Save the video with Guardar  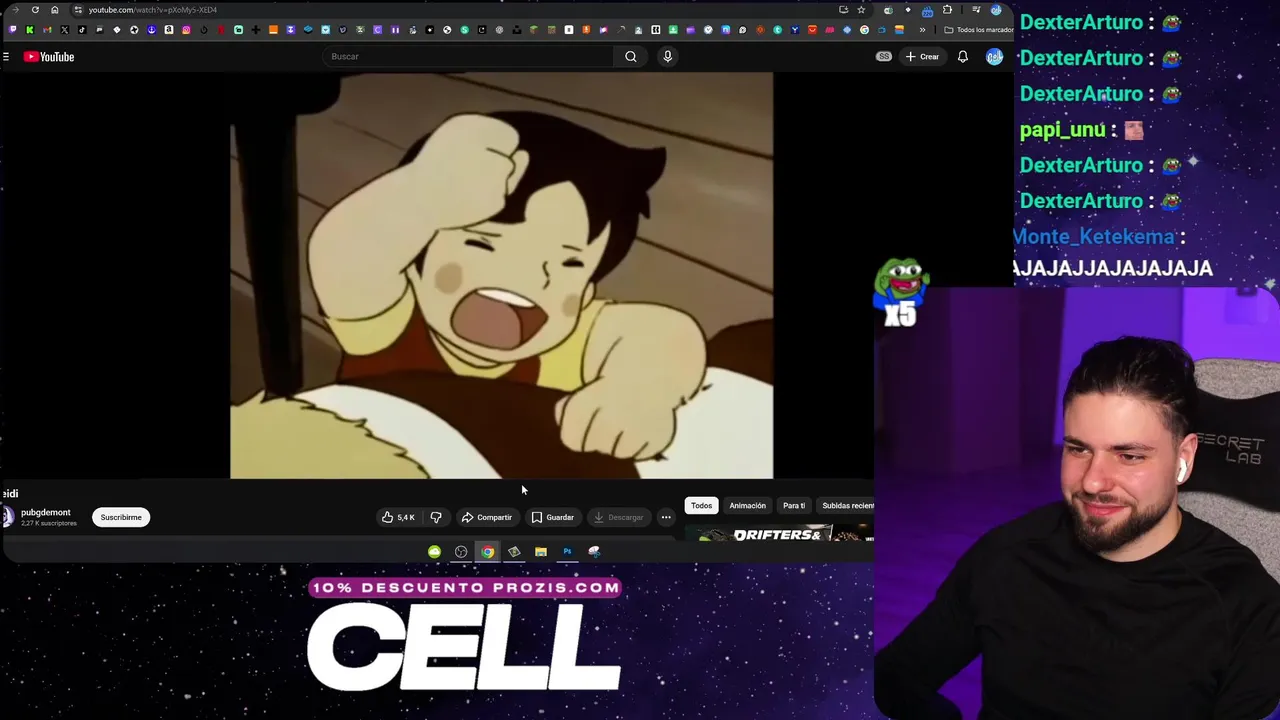tap(552, 517)
